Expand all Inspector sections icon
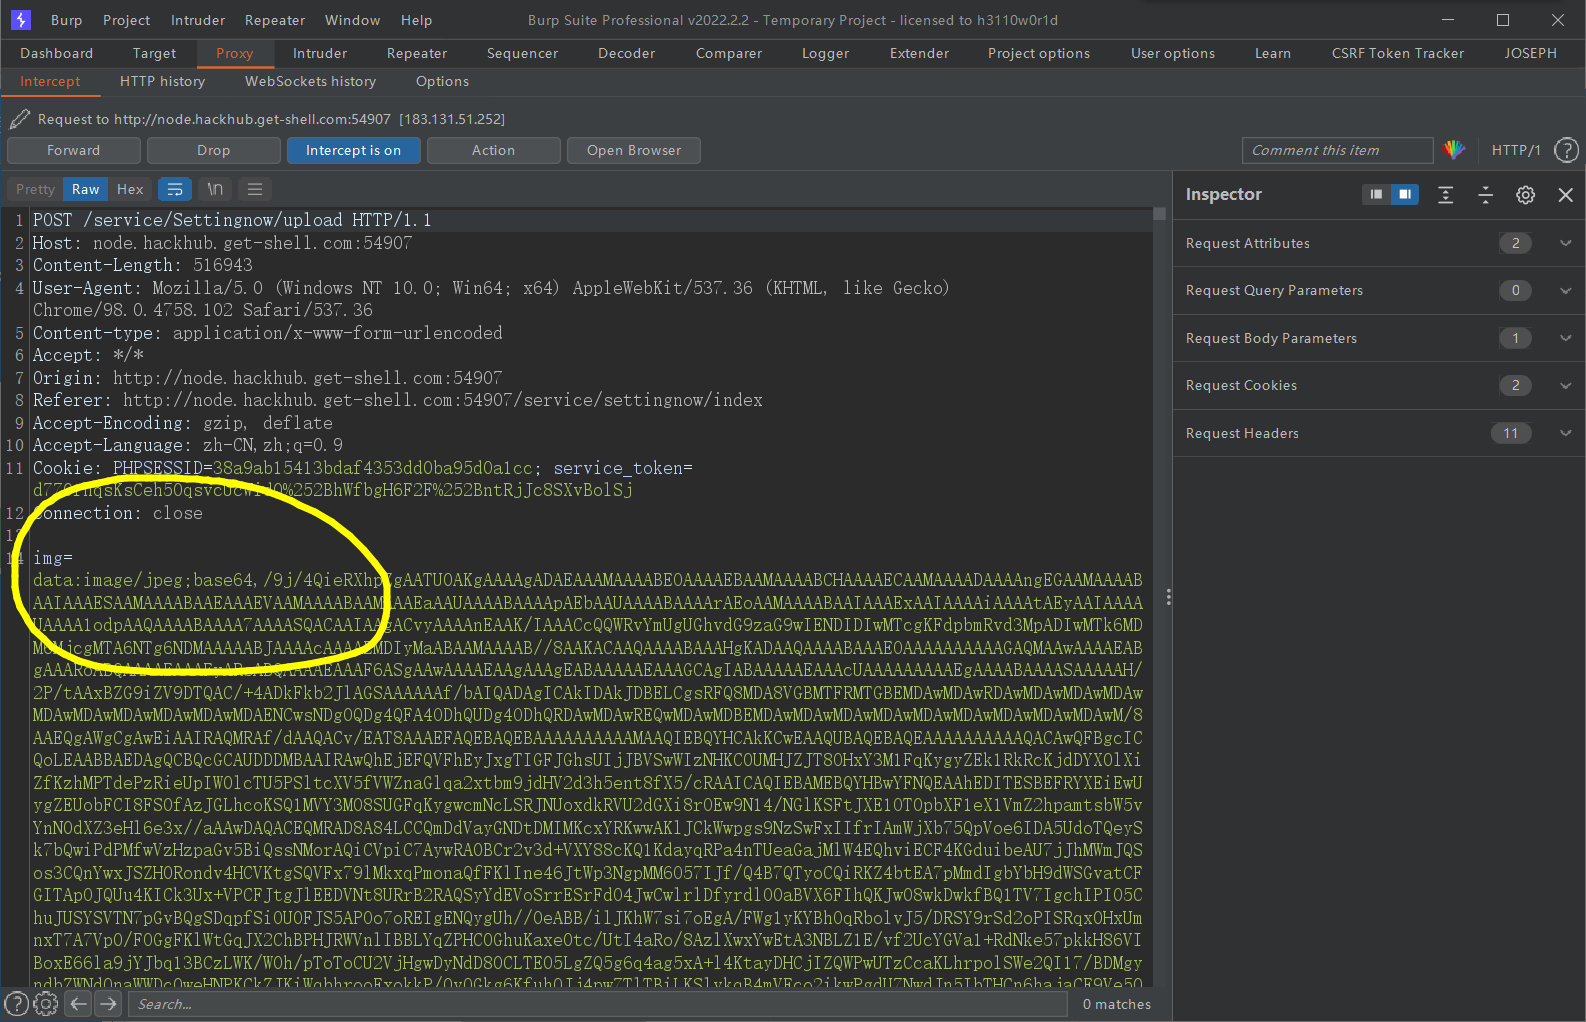The height and width of the screenshot is (1022, 1586). (1445, 195)
